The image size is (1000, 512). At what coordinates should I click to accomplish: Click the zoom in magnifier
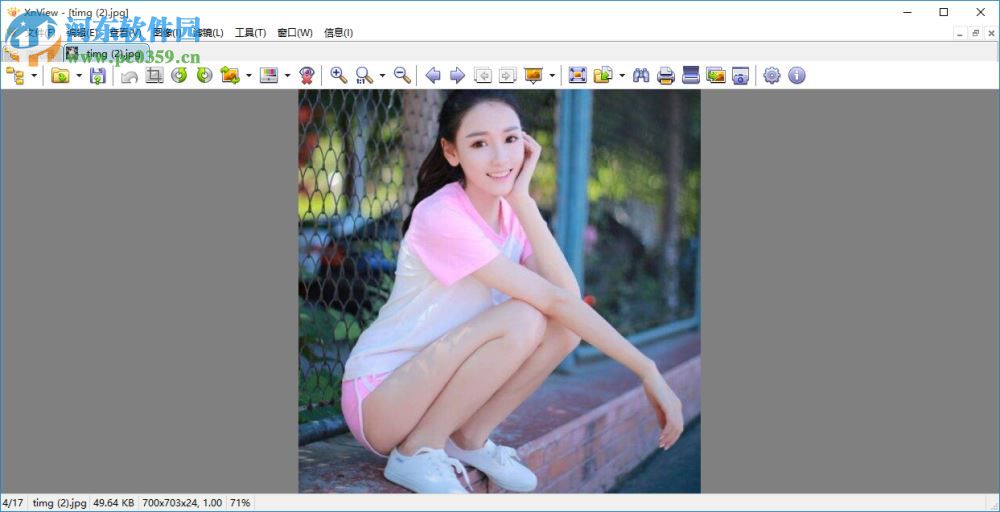339,76
